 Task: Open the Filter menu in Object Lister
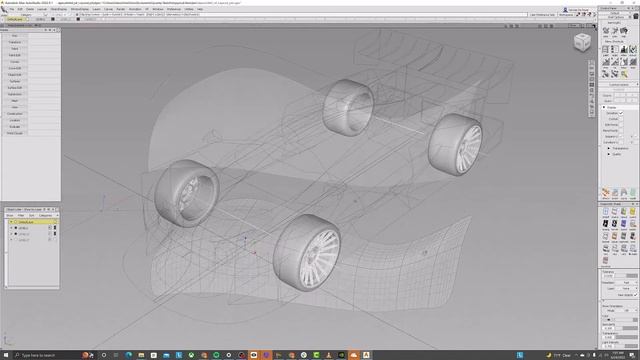(21, 216)
